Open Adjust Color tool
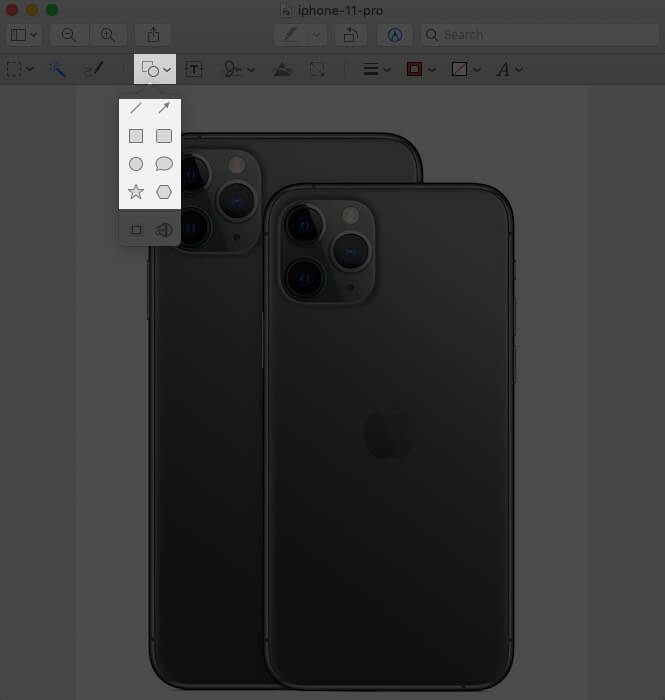The width and height of the screenshot is (665, 700). pos(282,69)
